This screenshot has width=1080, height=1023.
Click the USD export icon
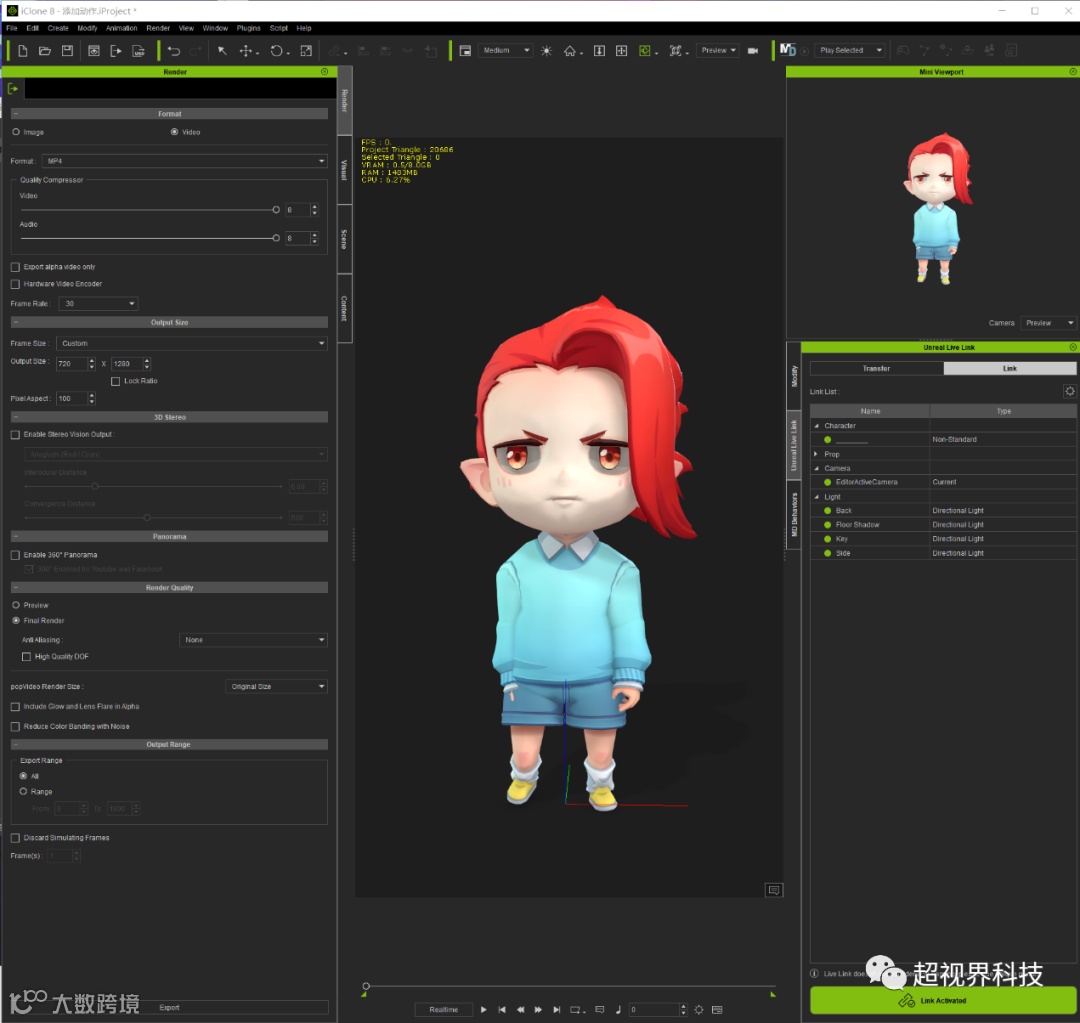pos(138,51)
